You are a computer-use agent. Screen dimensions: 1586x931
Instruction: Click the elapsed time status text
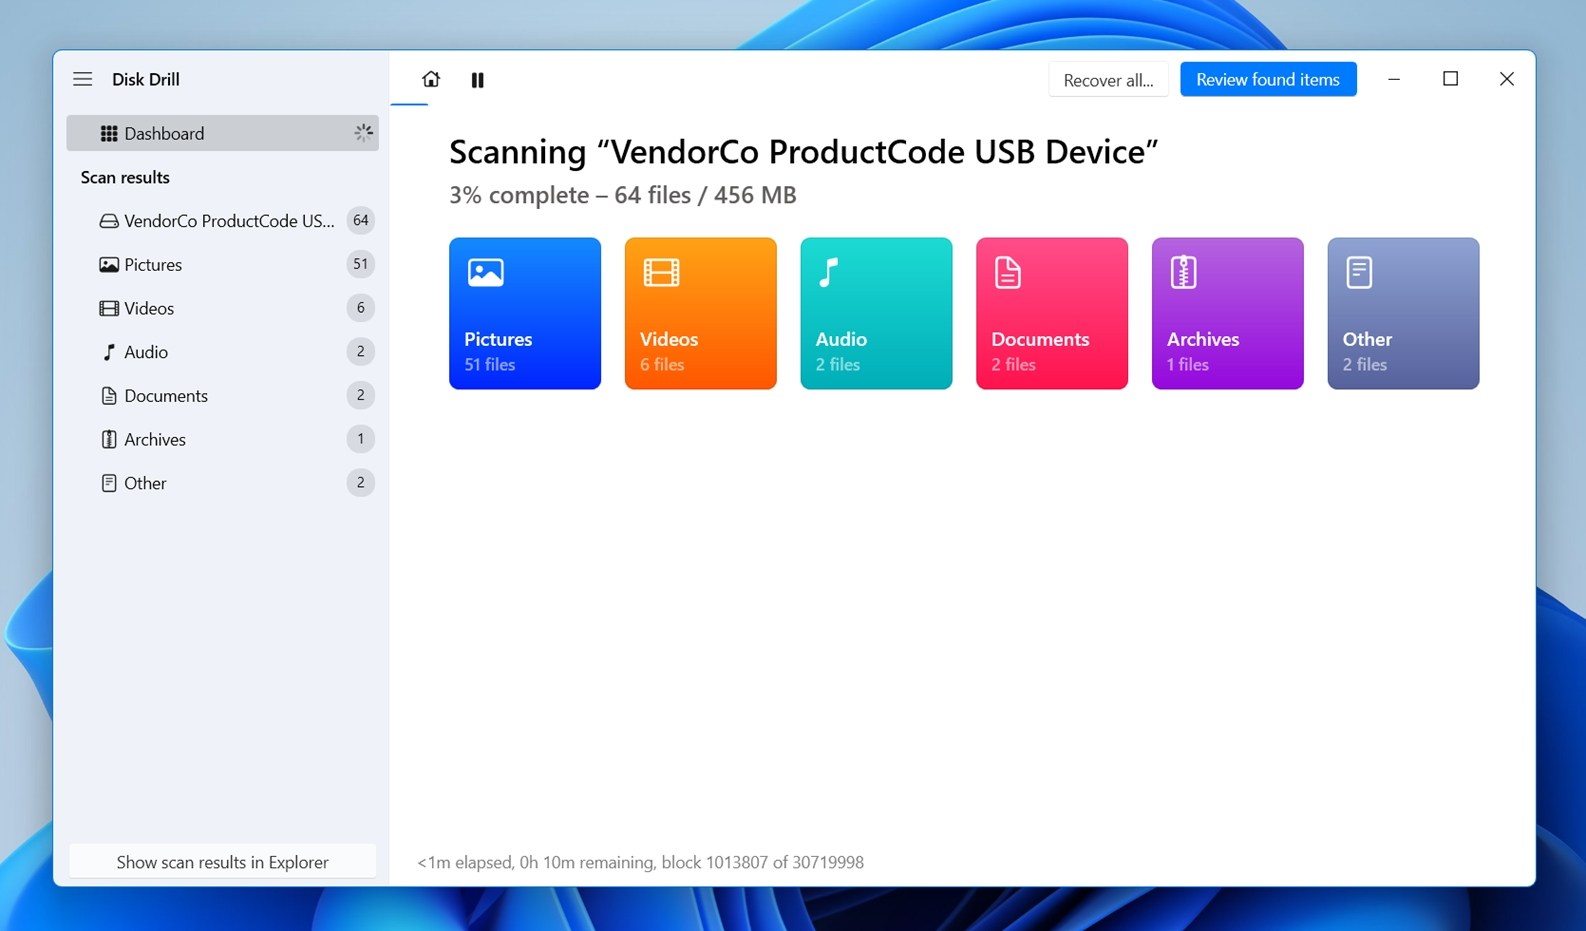(x=640, y=862)
